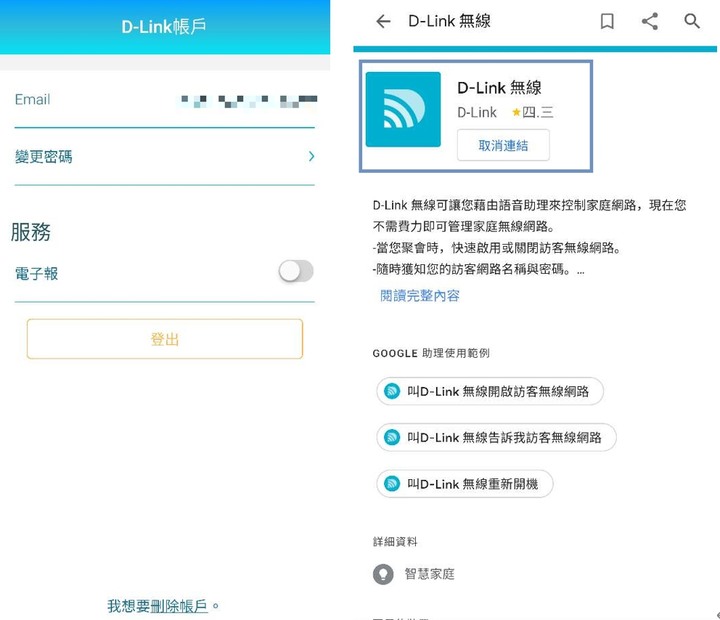The height and width of the screenshot is (620, 720).
Task: Tap the Email label
Action: 32,100
